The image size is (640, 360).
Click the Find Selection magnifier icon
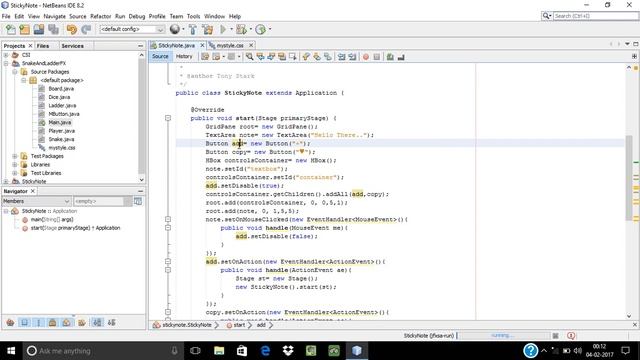(249, 57)
